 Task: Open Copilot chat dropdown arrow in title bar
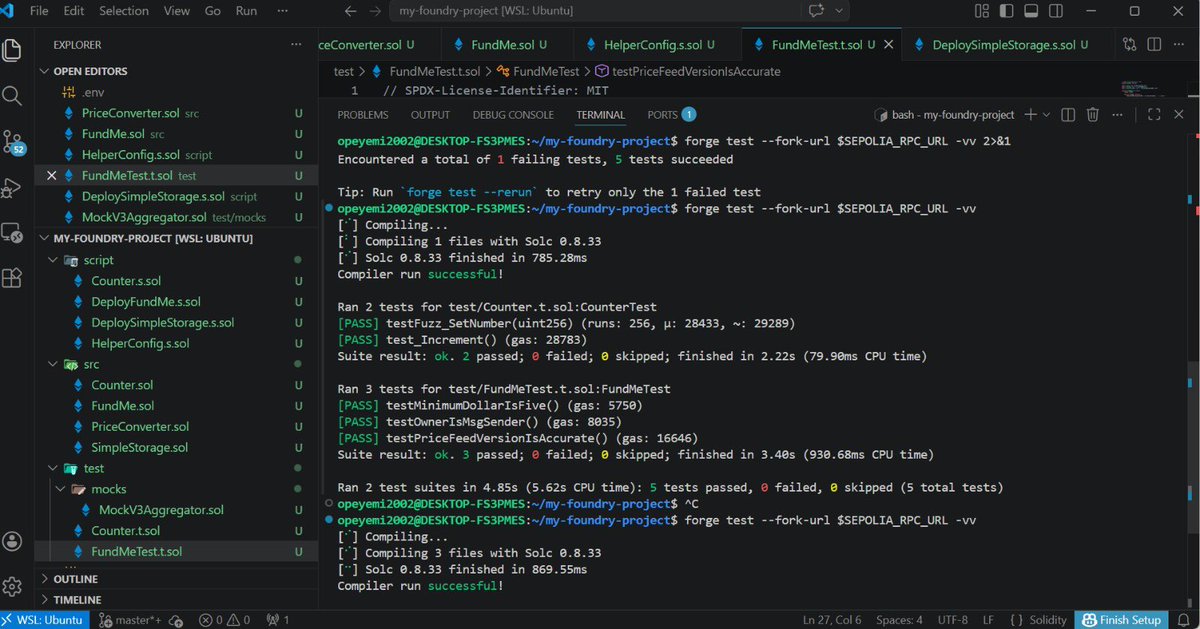click(838, 11)
